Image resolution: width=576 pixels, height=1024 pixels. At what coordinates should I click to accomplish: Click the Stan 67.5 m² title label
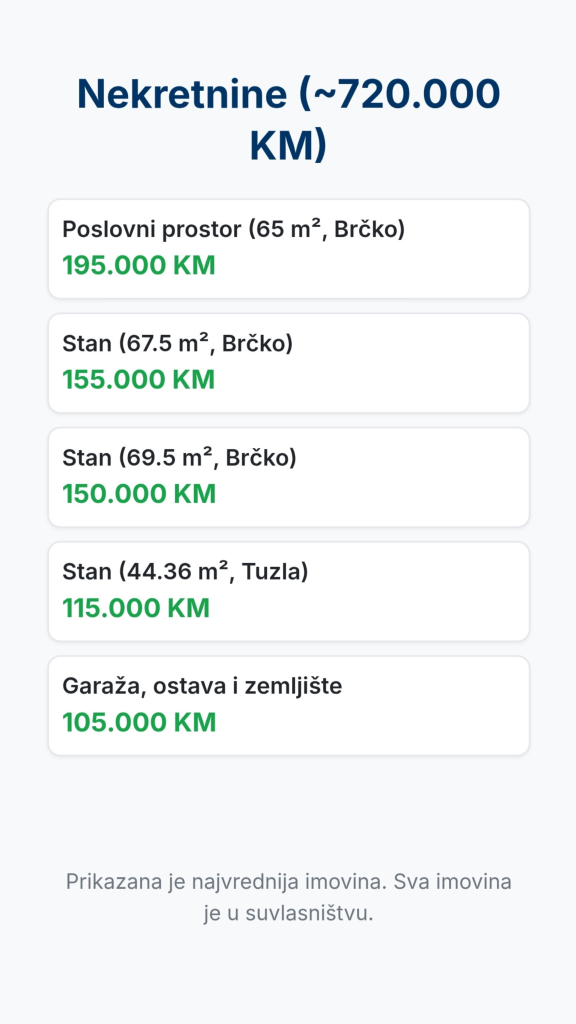pyautogui.click(x=178, y=344)
